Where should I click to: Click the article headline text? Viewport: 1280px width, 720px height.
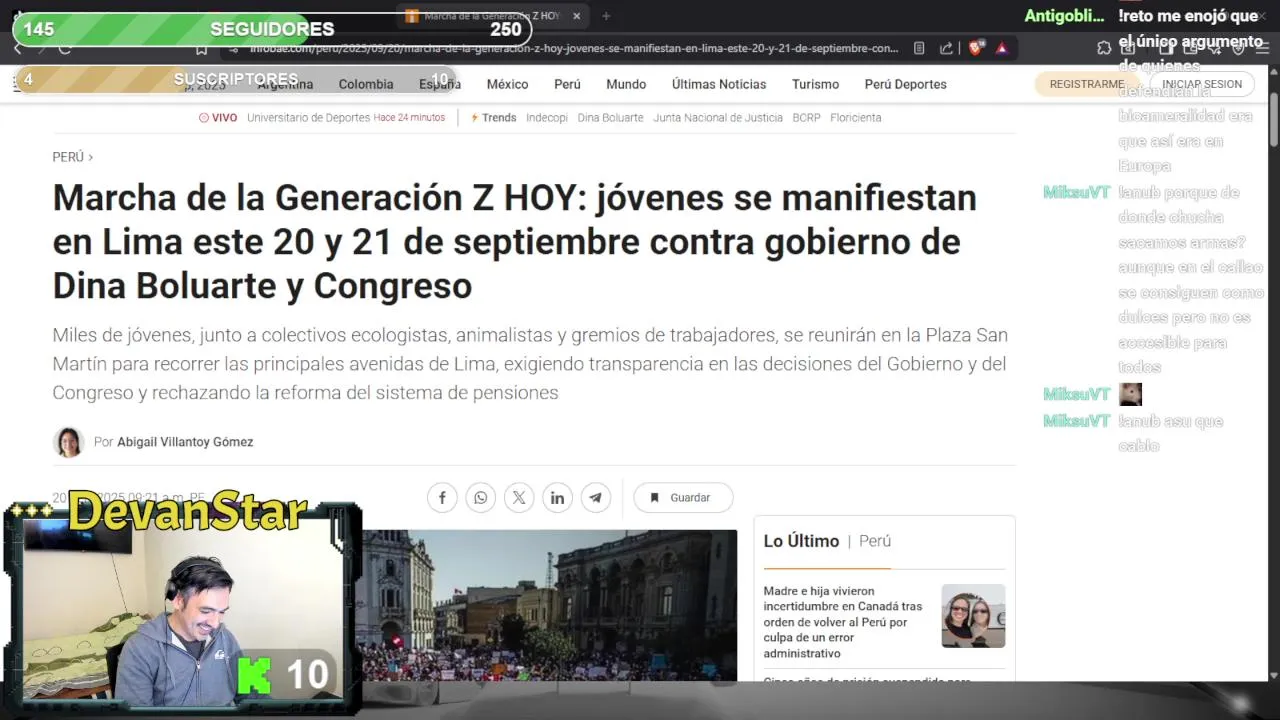pyautogui.click(x=515, y=242)
